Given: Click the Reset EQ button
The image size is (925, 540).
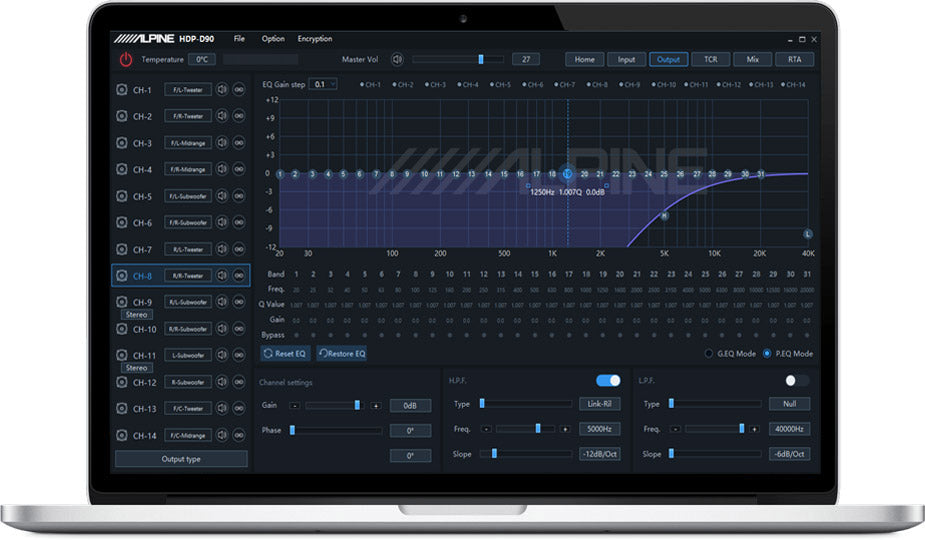Looking at the screenshot, I should pyautogui.click(x=286, y=354).
